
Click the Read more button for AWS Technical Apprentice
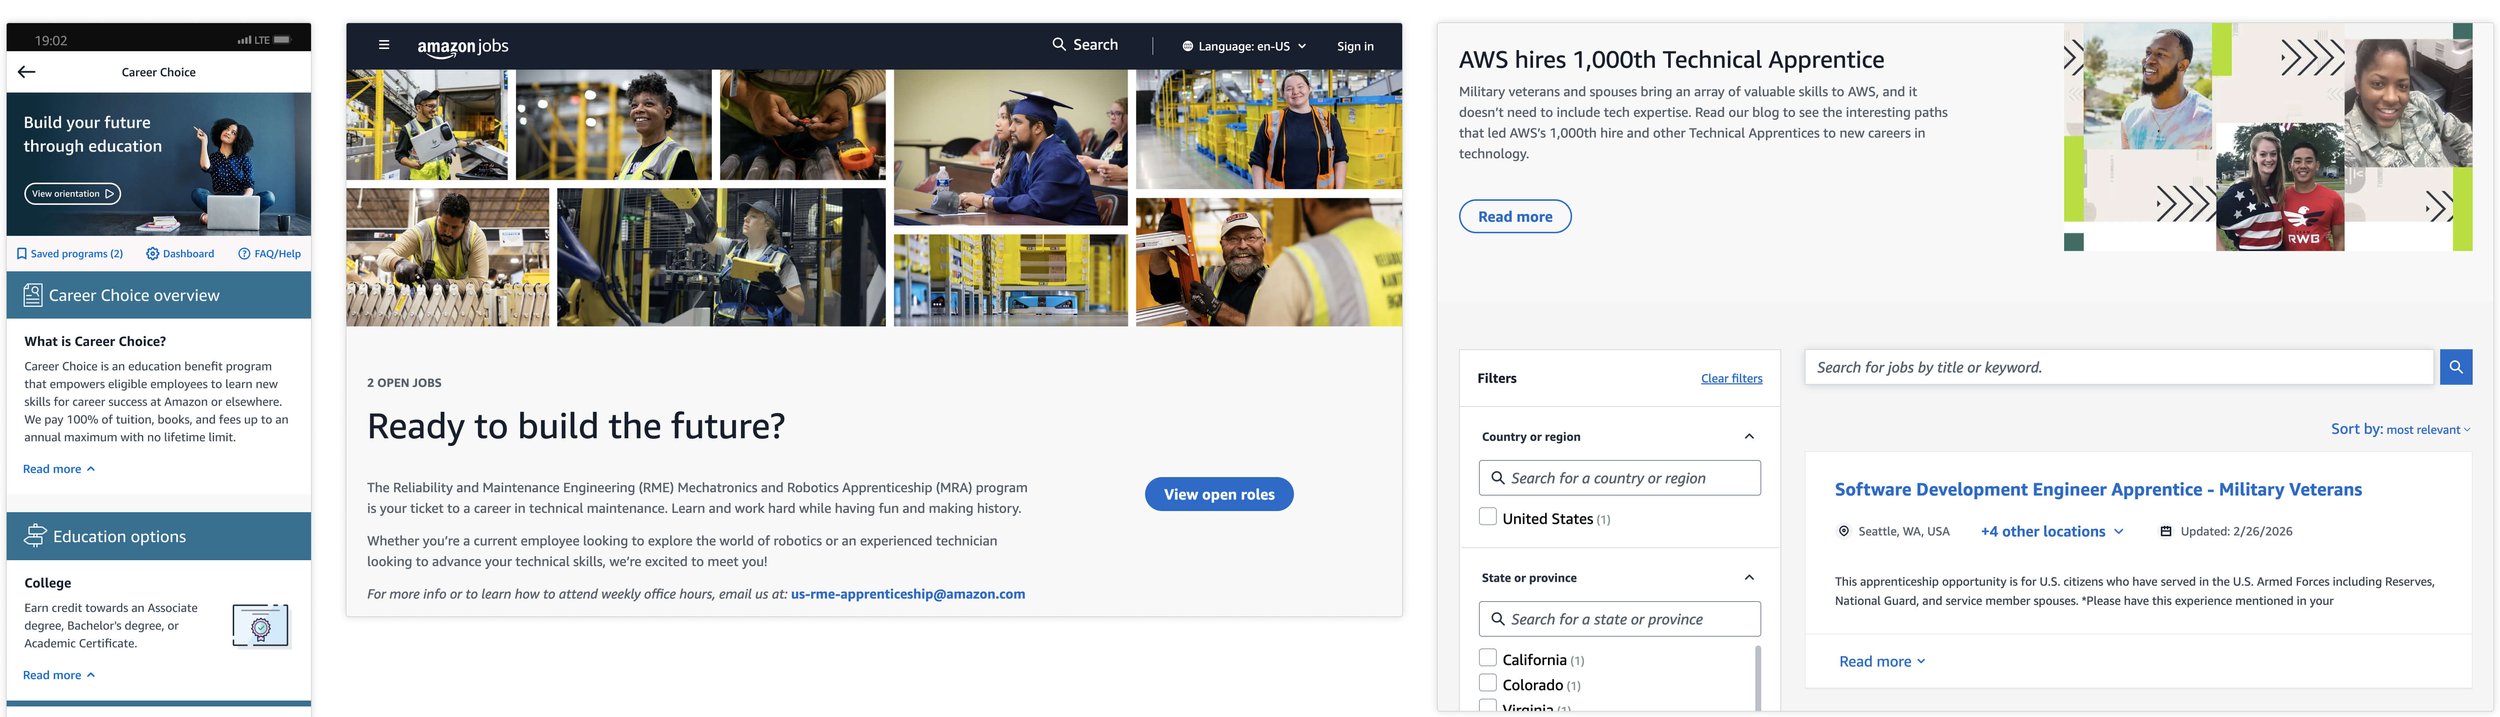[x=1515, y=217]
